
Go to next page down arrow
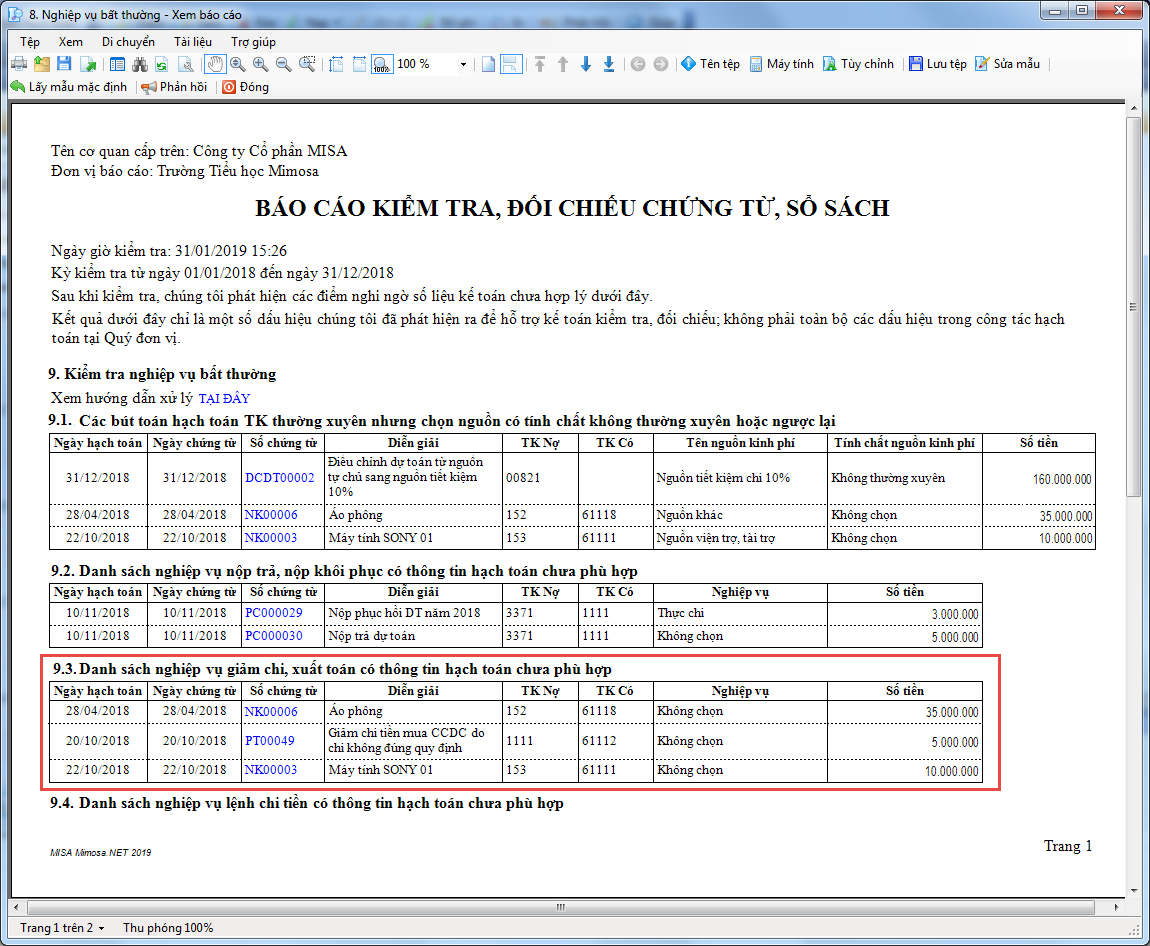click(x=585, y=65)
